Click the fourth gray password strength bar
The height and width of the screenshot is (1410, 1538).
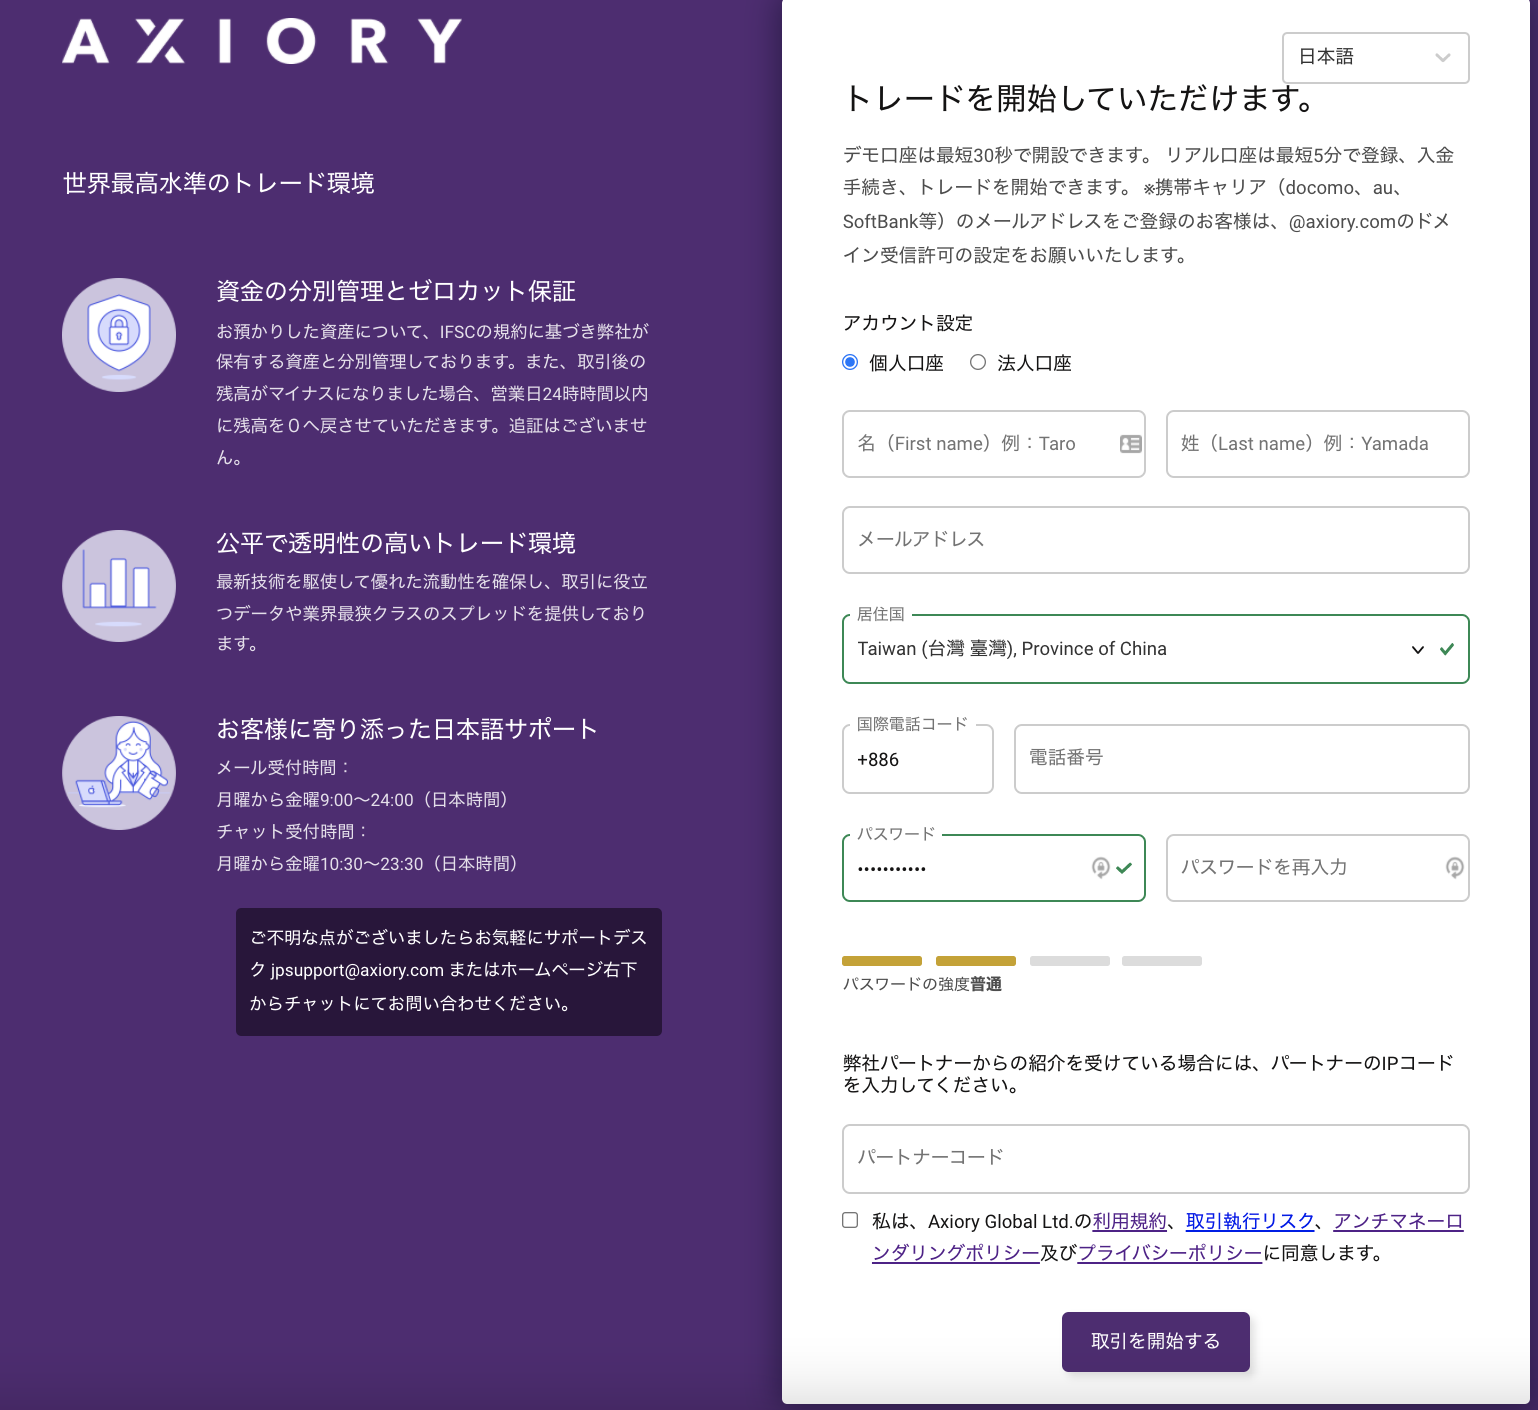[1162, 961]
